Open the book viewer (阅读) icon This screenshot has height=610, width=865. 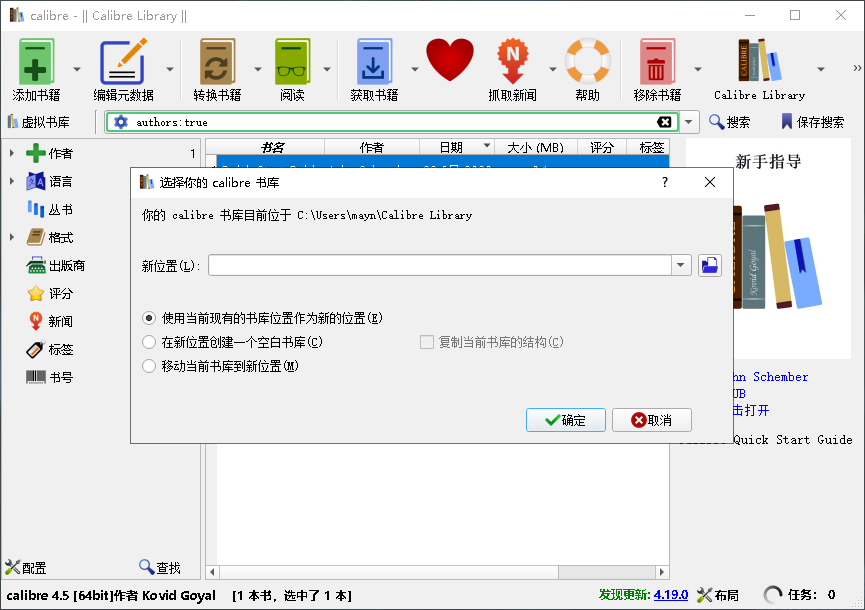292,62
